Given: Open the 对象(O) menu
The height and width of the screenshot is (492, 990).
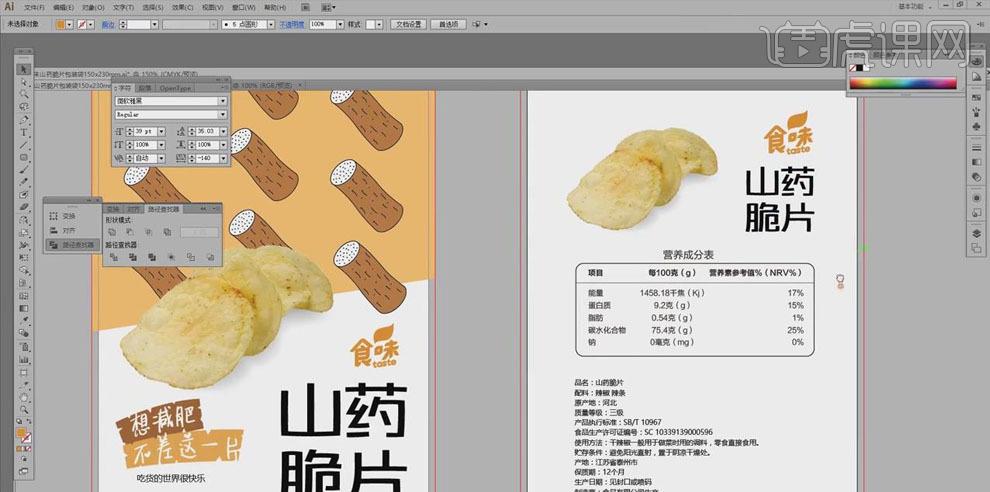Looking at the screenshot, I should tap(93, 8).
